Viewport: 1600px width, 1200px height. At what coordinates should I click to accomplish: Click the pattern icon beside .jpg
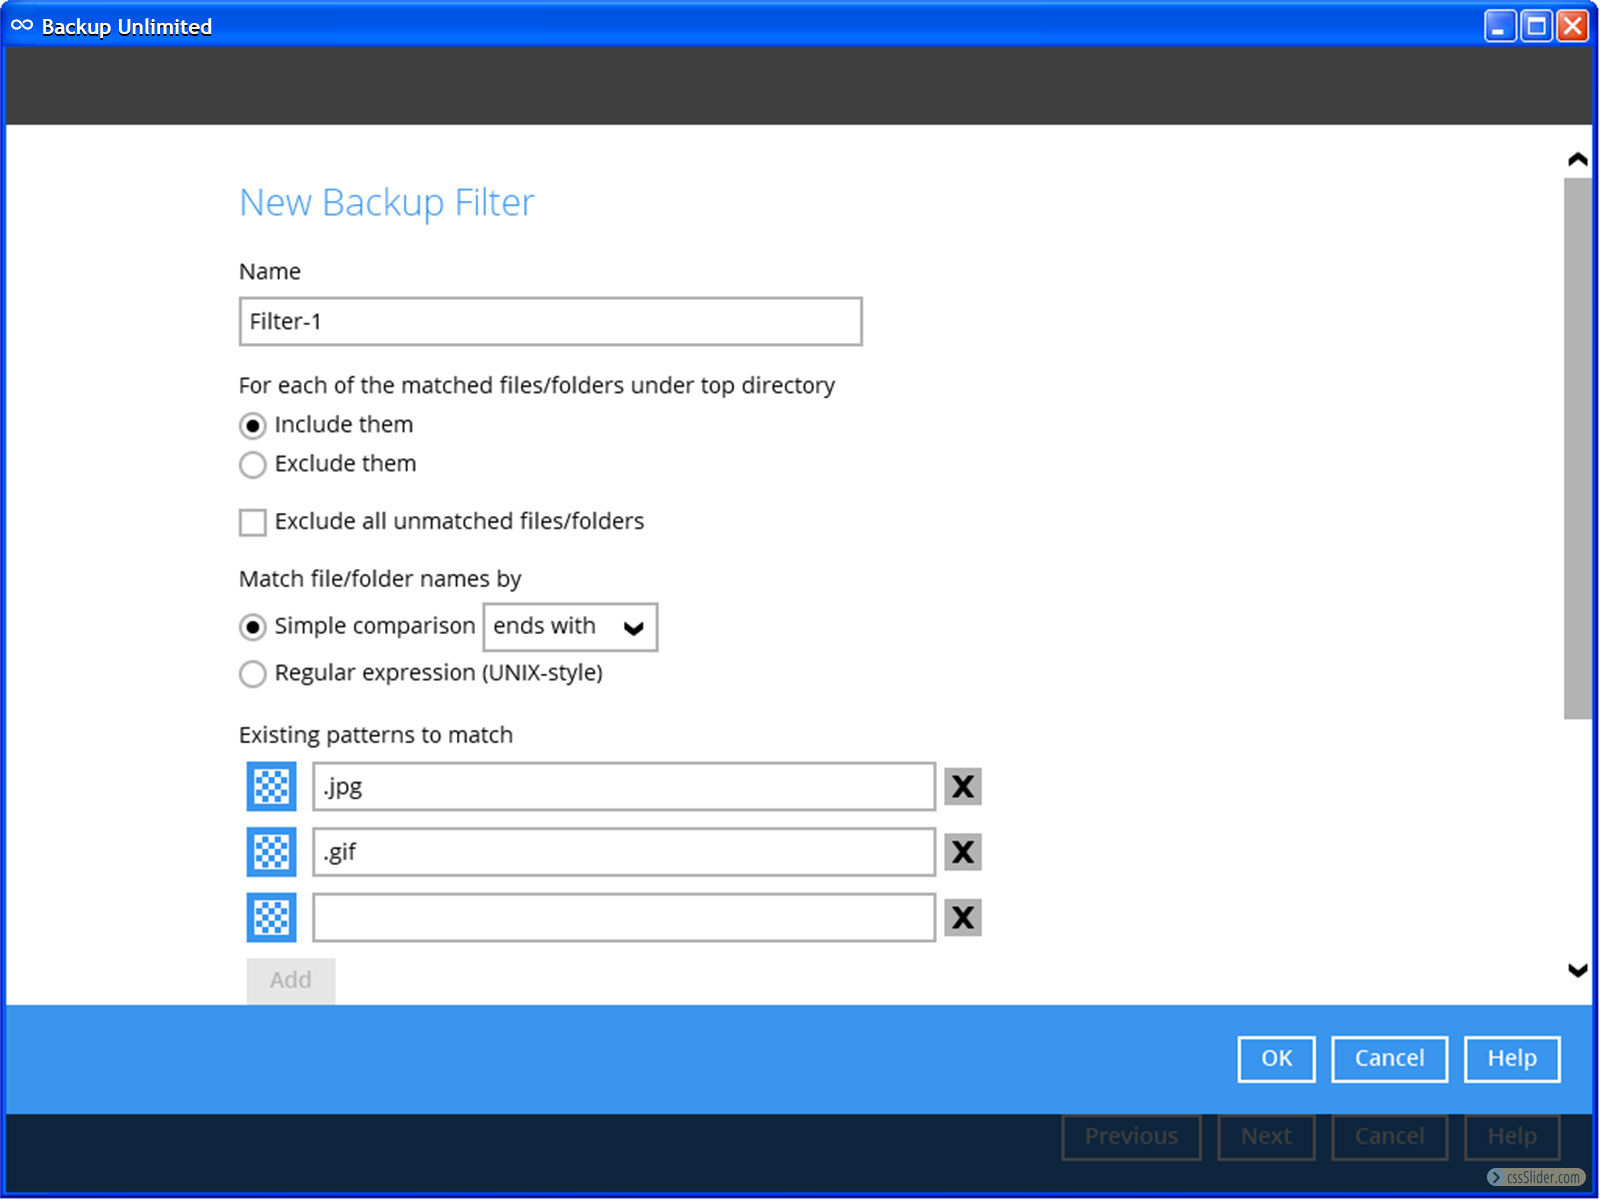(271, 787)
